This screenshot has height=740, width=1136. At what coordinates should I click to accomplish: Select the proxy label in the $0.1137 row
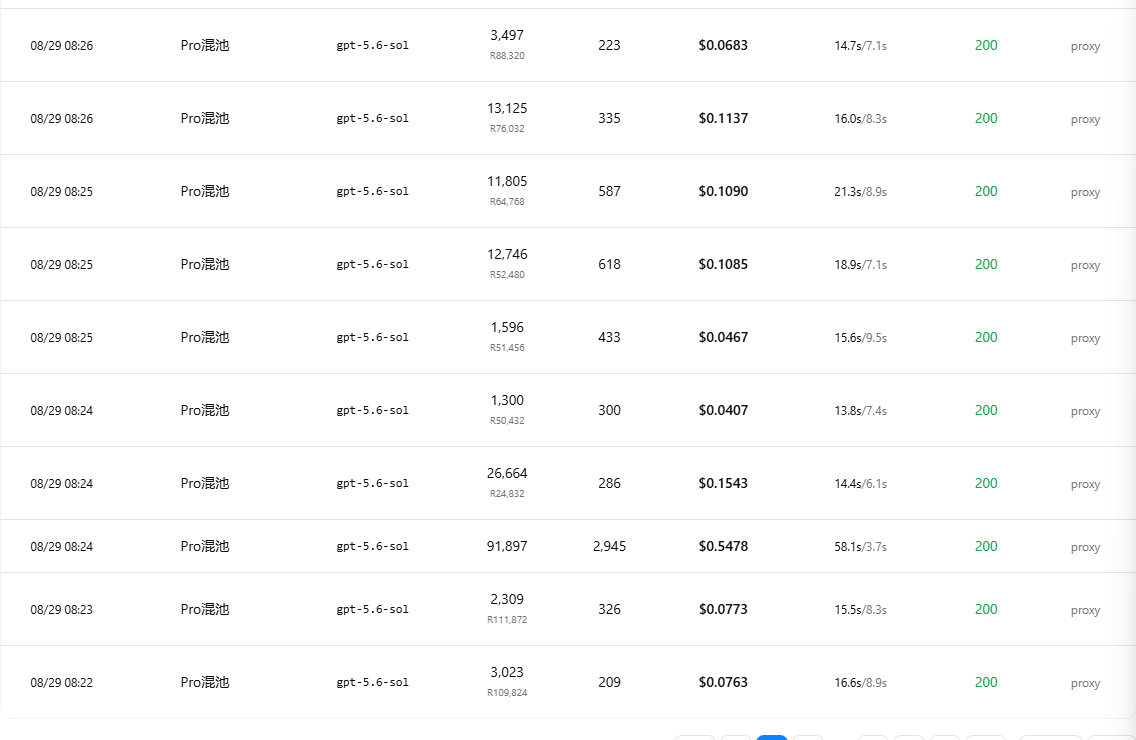pos(1085,119)
